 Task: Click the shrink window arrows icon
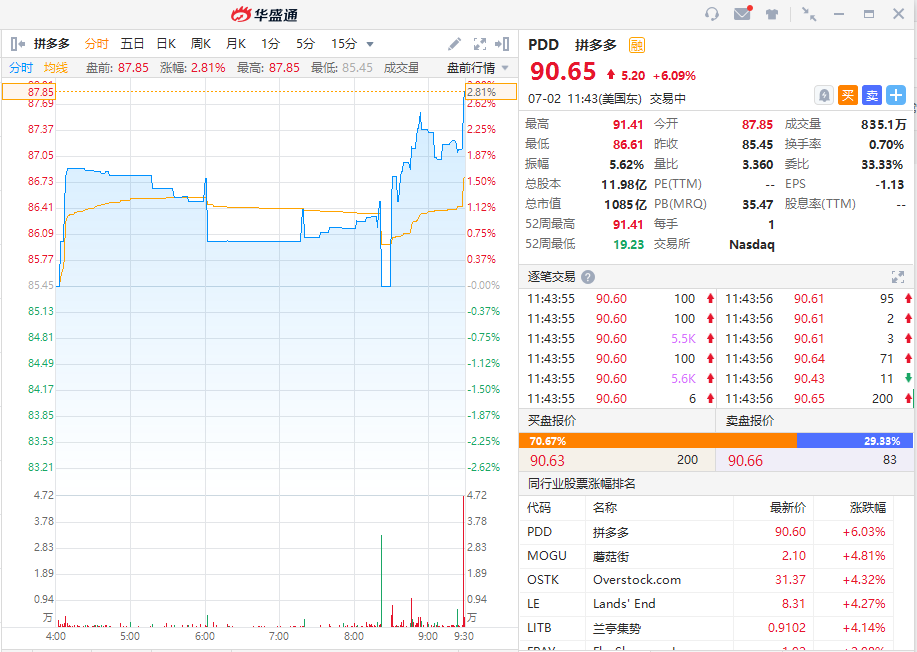click(x=809, y=14)
